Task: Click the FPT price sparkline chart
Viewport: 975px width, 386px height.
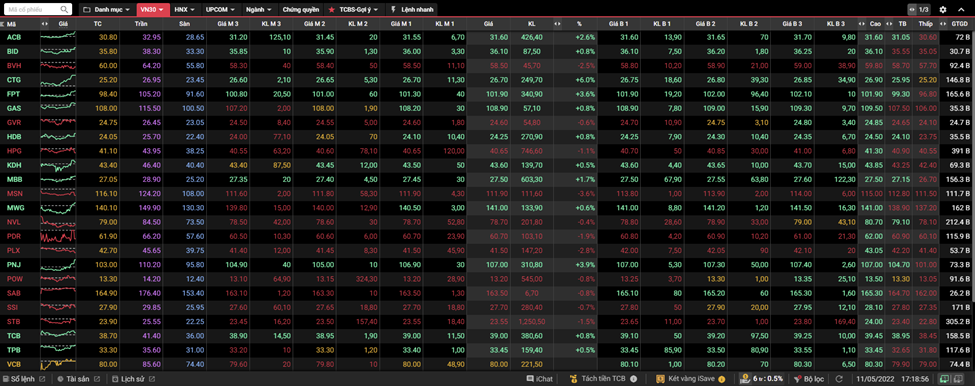Action: [58, 93]
